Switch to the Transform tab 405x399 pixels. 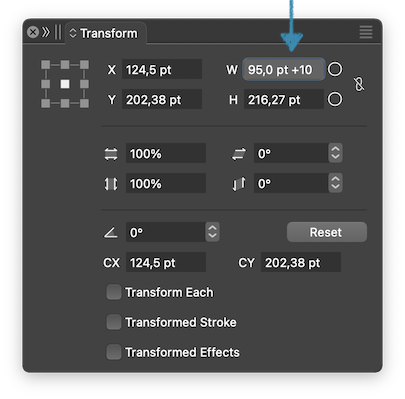click(x=104, y=33)
